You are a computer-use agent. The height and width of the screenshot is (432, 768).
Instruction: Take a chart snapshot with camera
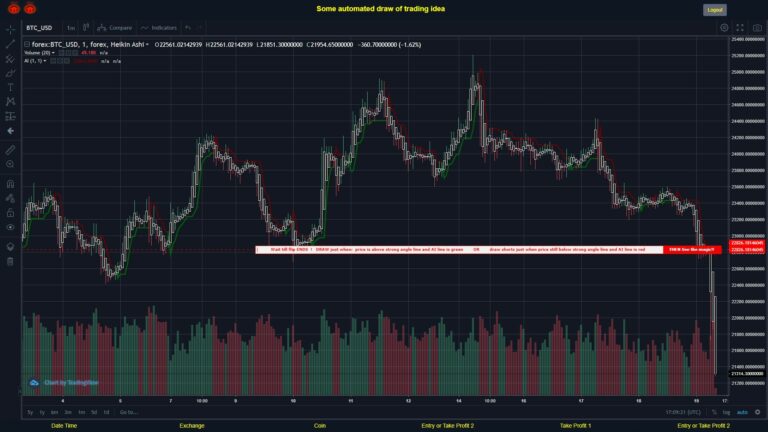[757, 28]
